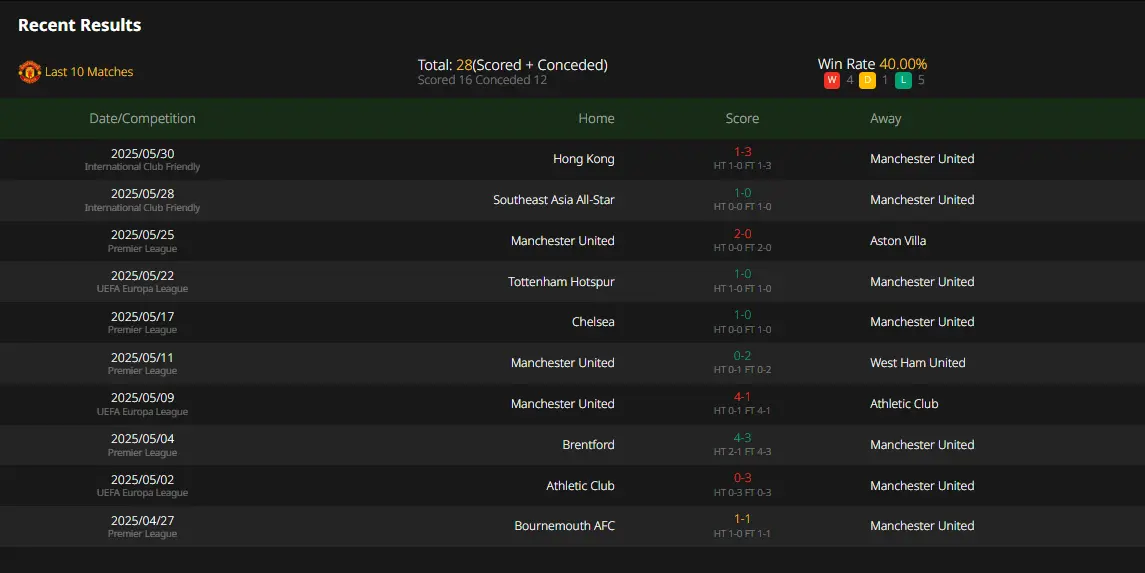Image resolution: width=1145 pixels, height=573 pixels.
Task: Open the Last 10 Matches link
Action: pos(89,72)
